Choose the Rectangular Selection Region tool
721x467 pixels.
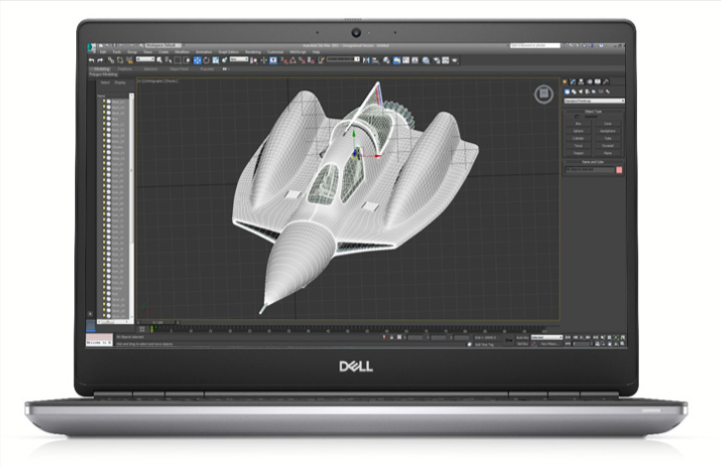[177, 60]
